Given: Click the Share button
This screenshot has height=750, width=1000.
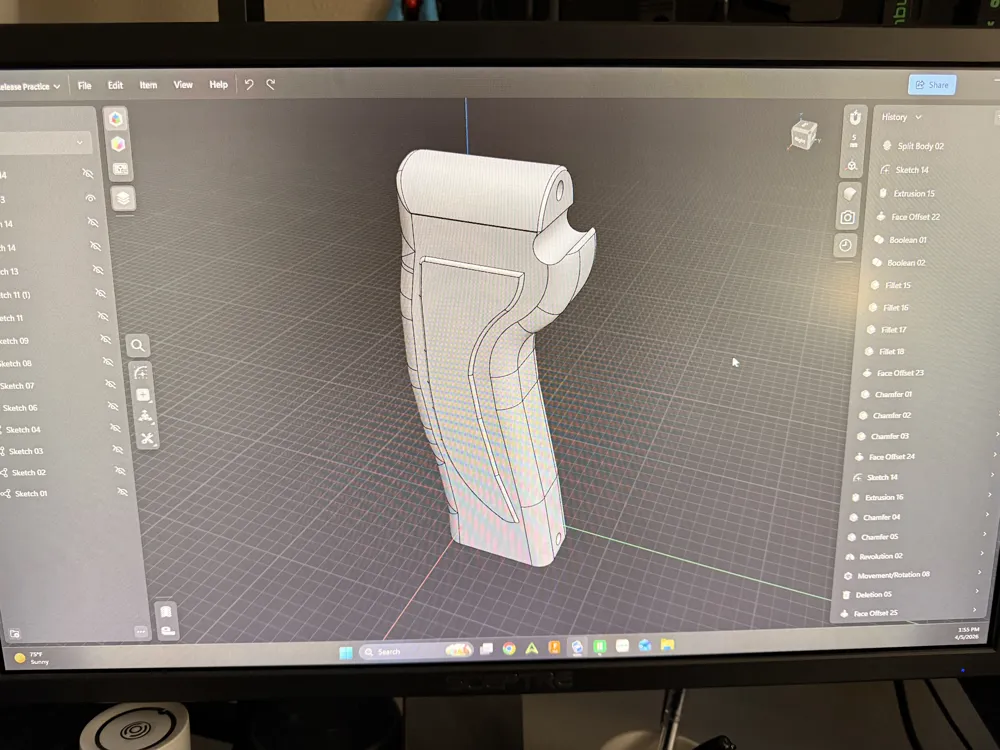Looking at the screenshot, I should pos(932,85).
